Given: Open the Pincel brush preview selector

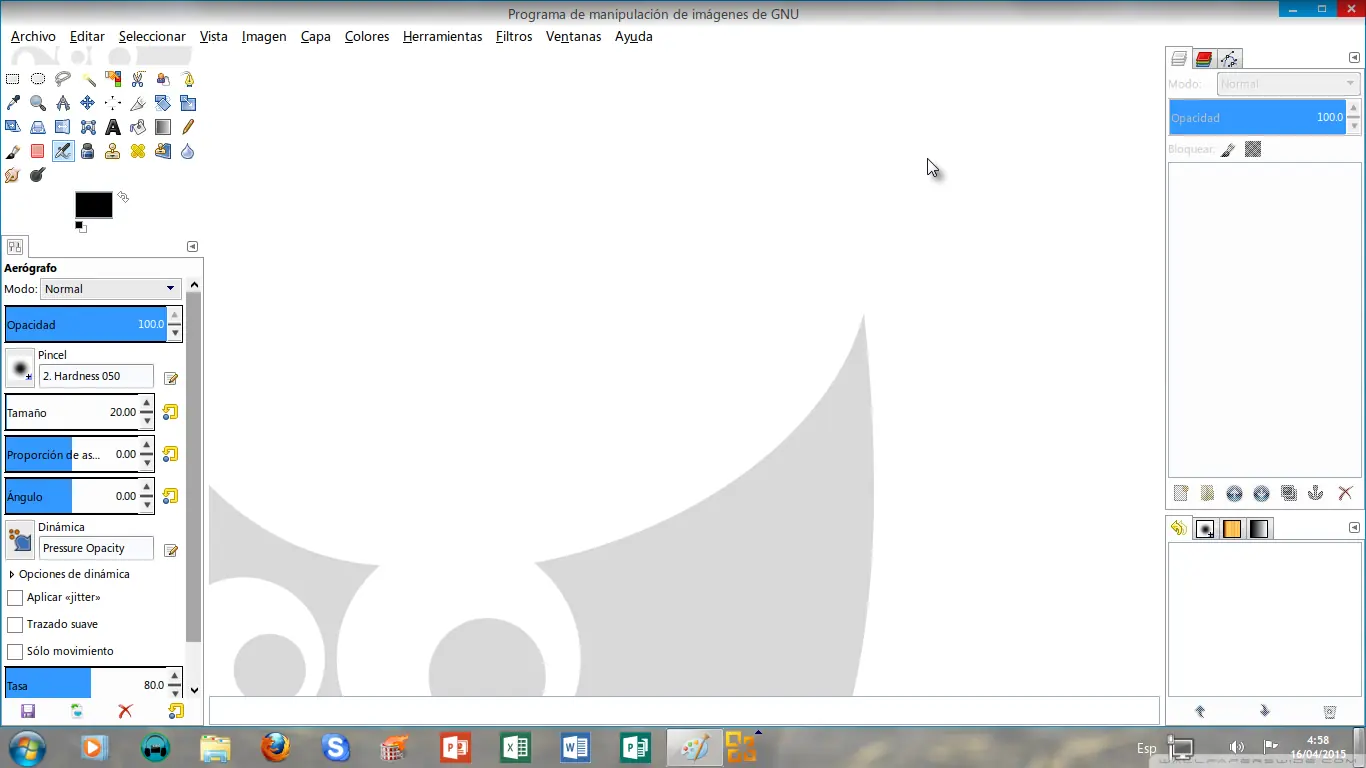Looking at the screenshot, I should point(20,368).
